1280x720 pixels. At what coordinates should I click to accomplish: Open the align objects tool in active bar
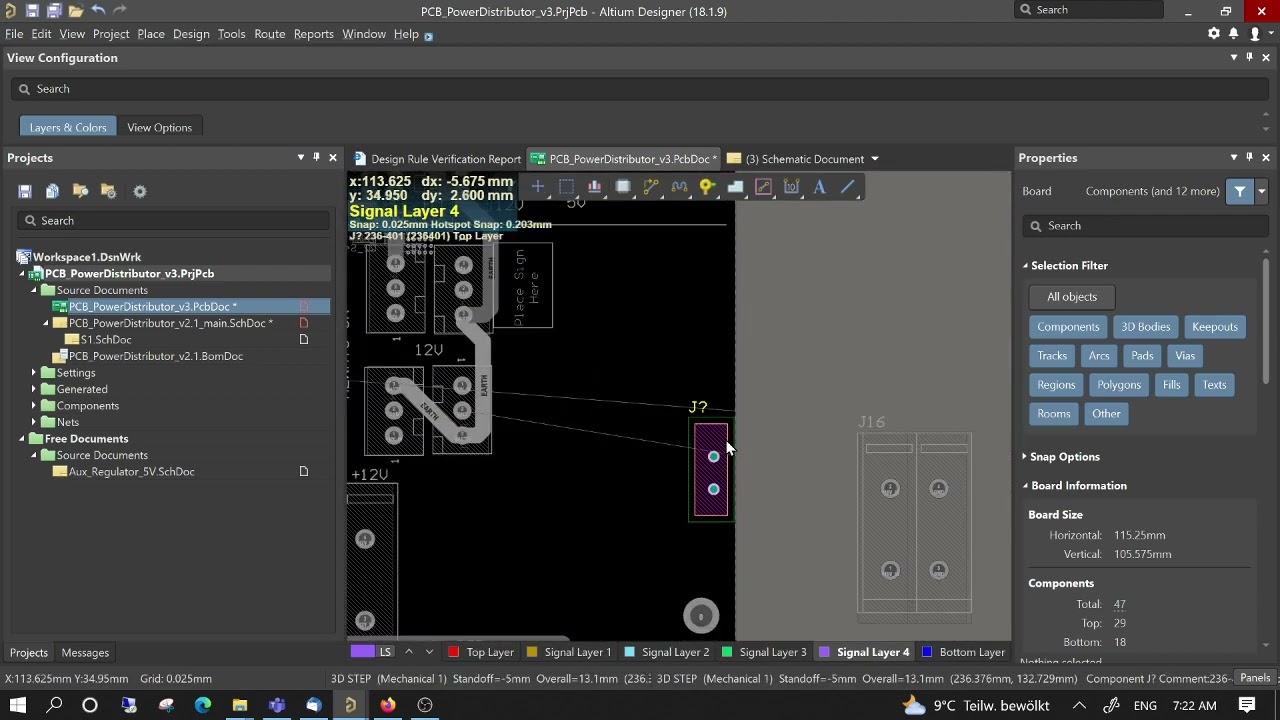pos(594,187)
